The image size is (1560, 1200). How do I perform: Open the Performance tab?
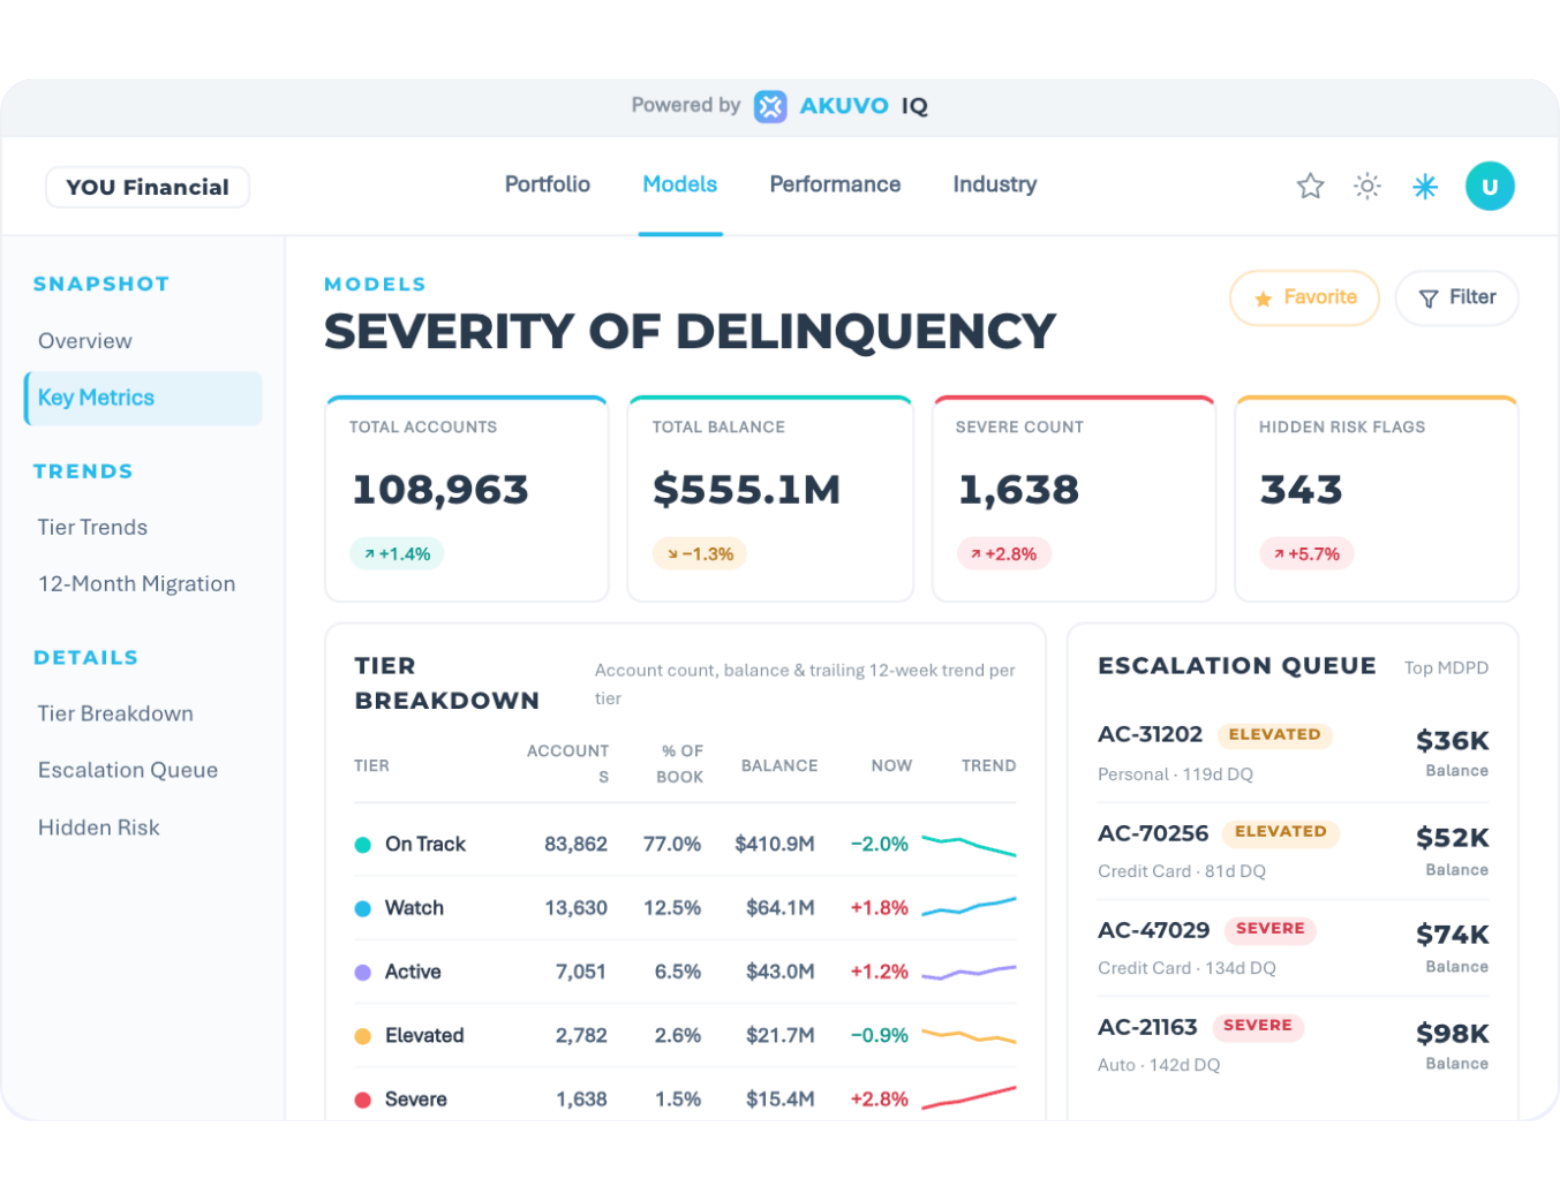835,184
